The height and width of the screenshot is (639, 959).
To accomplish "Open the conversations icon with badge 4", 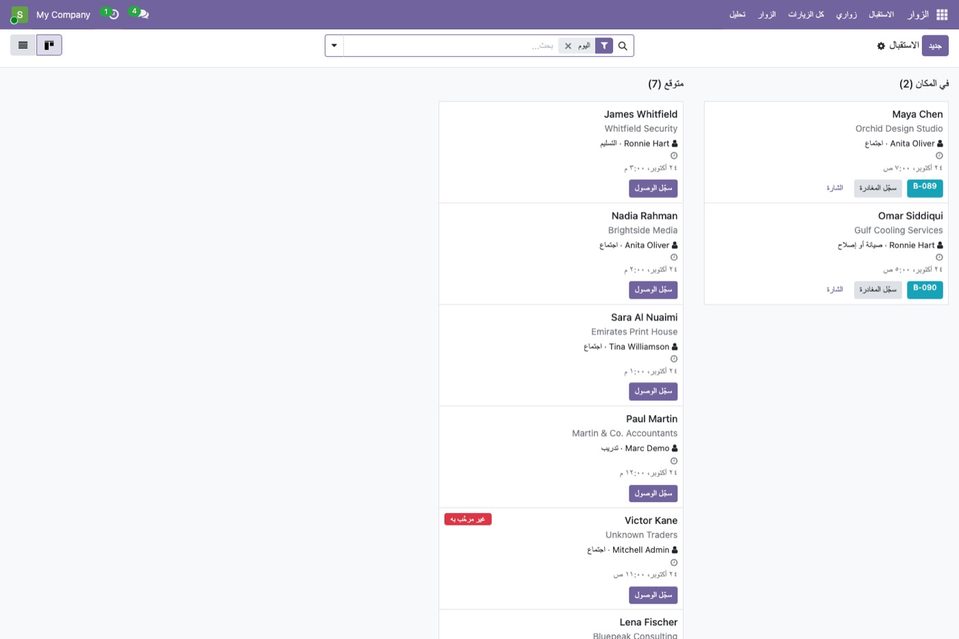I will 144,14.
